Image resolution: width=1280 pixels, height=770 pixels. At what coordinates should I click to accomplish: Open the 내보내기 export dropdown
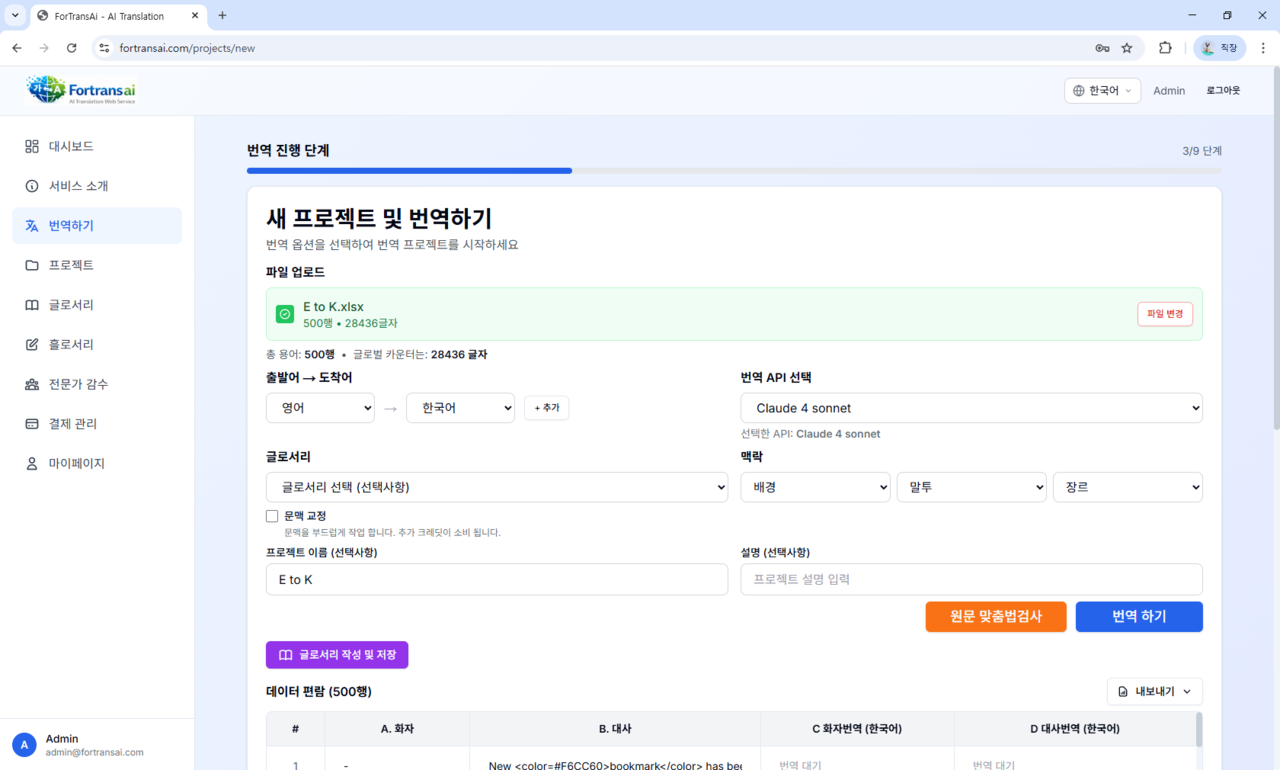click(x=1154, y=691)
